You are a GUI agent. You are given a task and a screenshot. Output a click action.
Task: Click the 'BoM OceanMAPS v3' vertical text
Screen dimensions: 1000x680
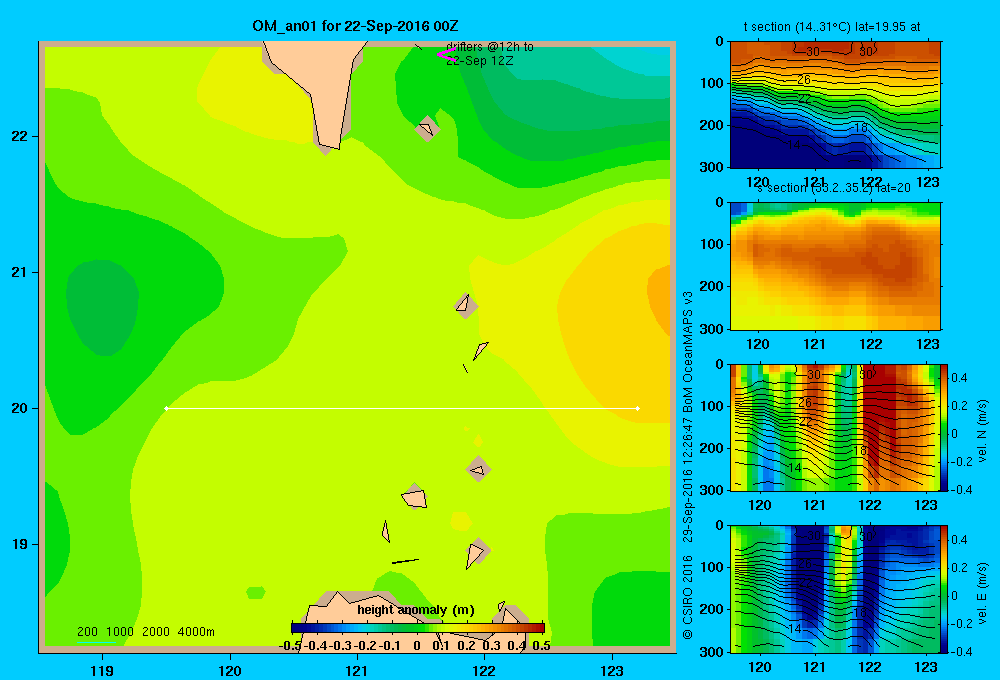point(688,352)
